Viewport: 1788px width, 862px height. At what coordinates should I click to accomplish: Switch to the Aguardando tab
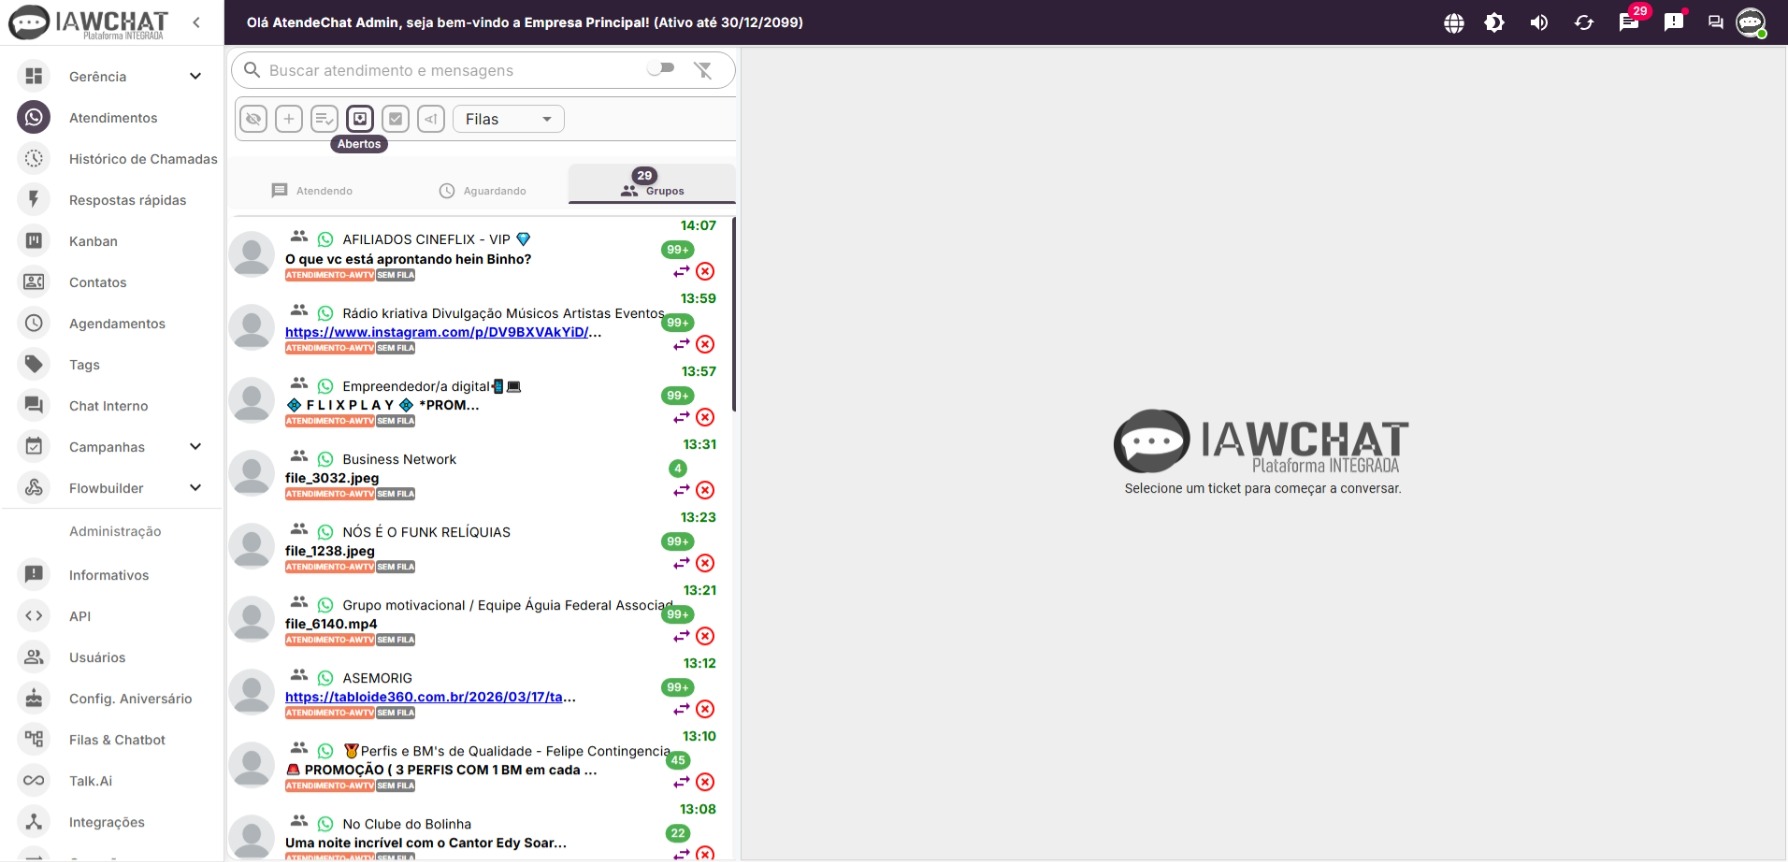coord(483,191)
